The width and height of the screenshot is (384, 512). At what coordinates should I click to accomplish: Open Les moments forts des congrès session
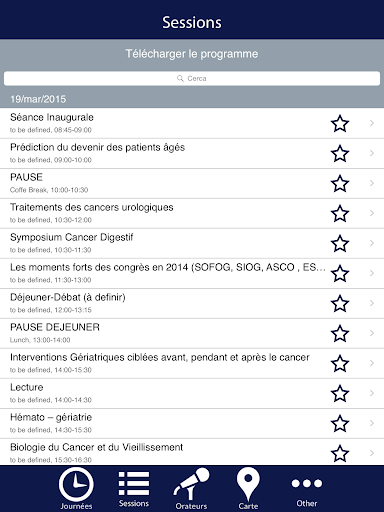point(192,274)
